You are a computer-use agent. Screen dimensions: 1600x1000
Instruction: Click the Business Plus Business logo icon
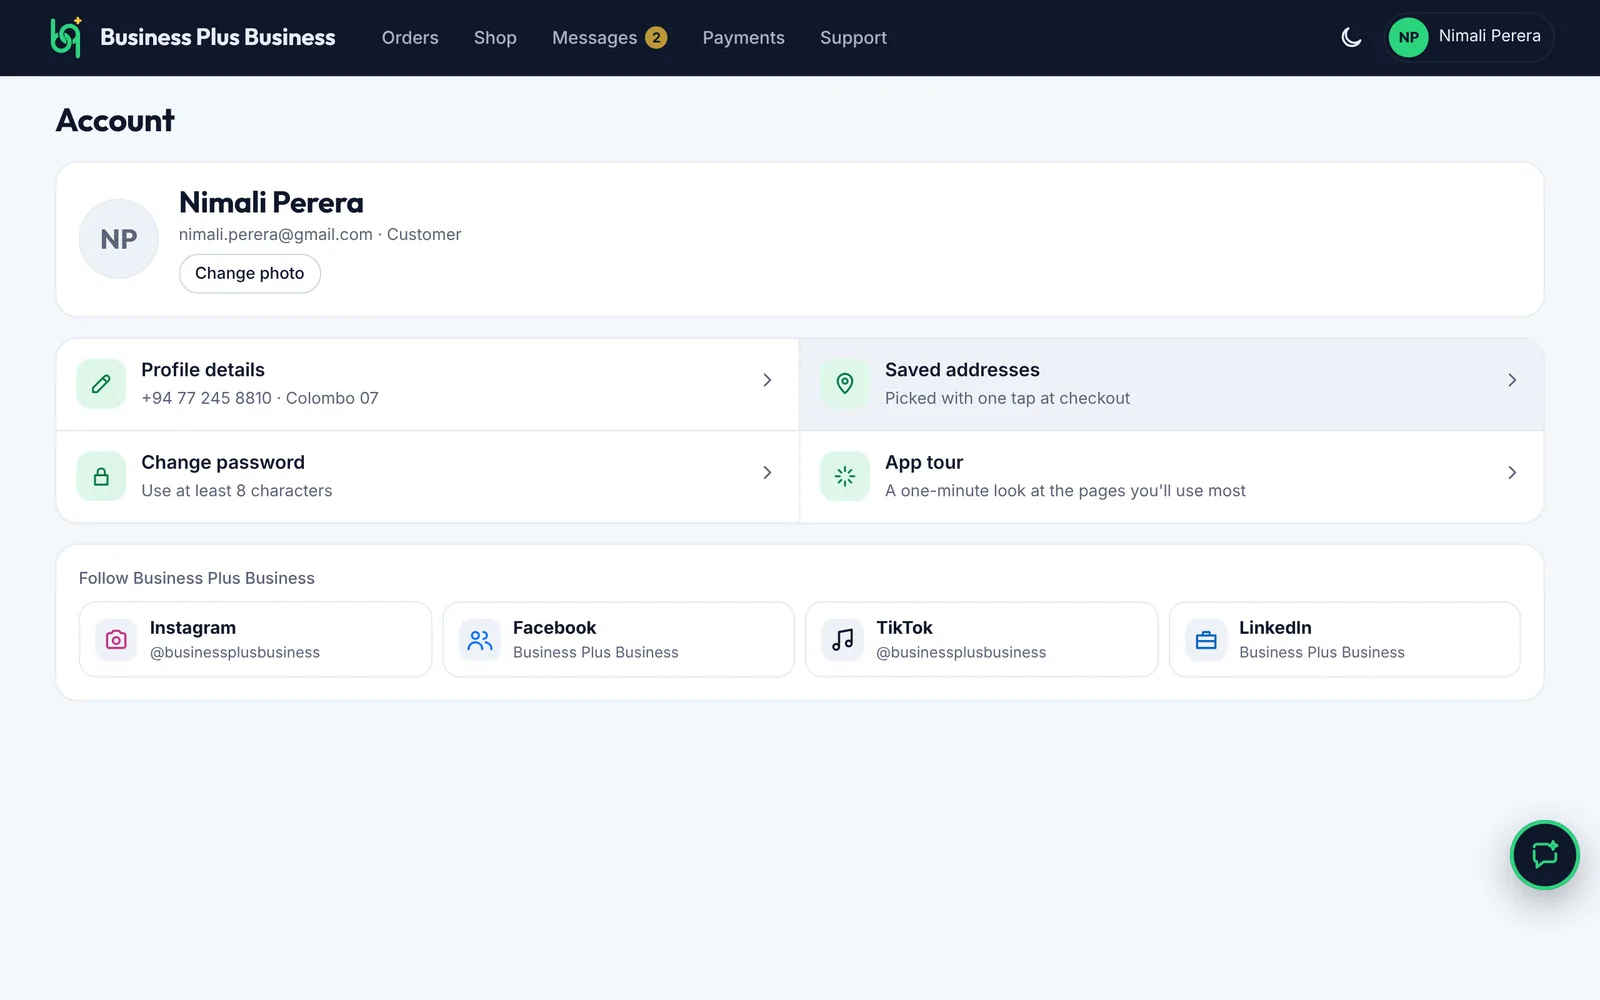pyautogui.click(x=66, y=37)
